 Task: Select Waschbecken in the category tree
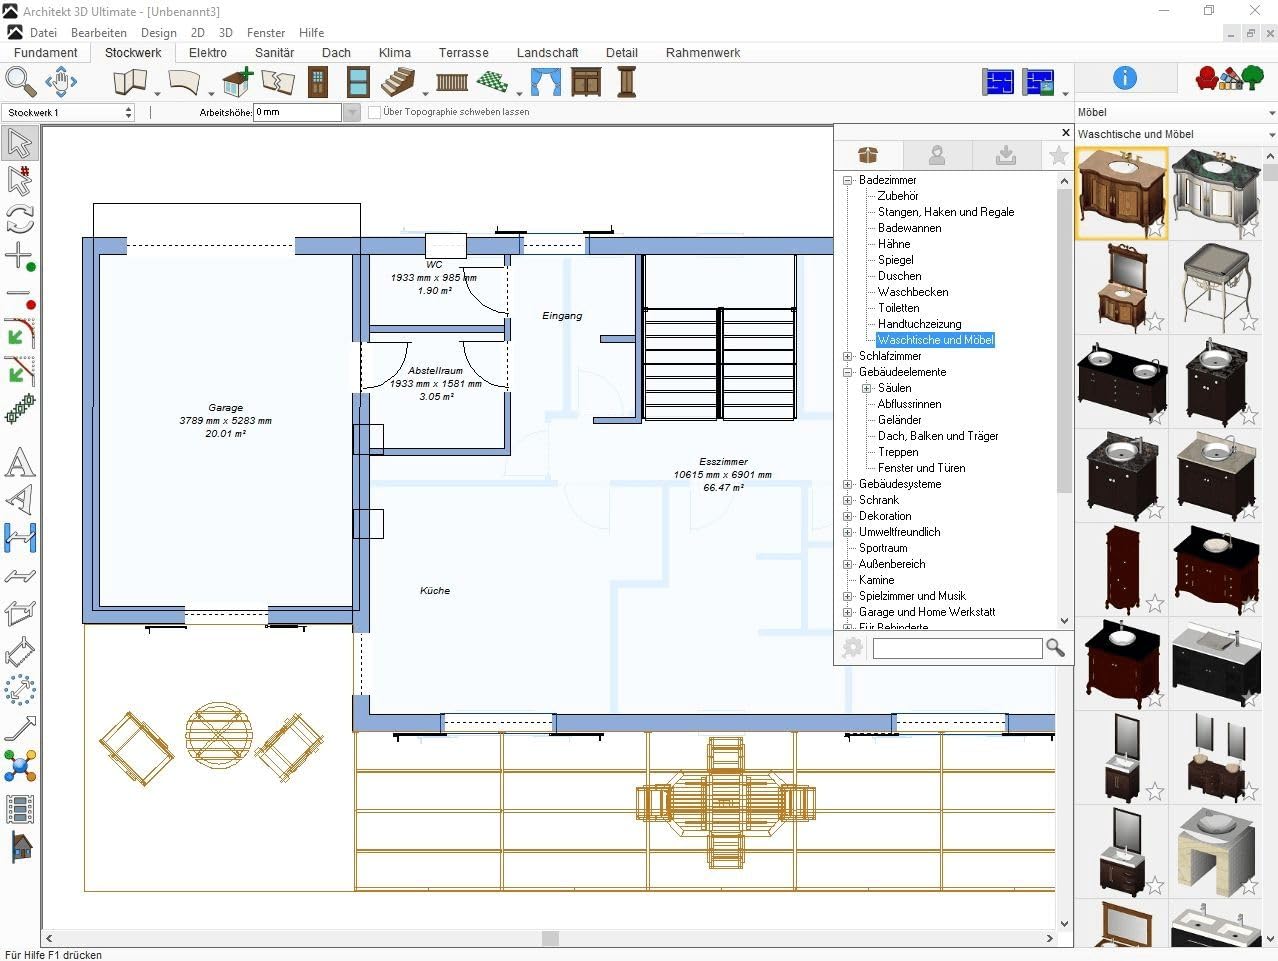click(913, 292)
